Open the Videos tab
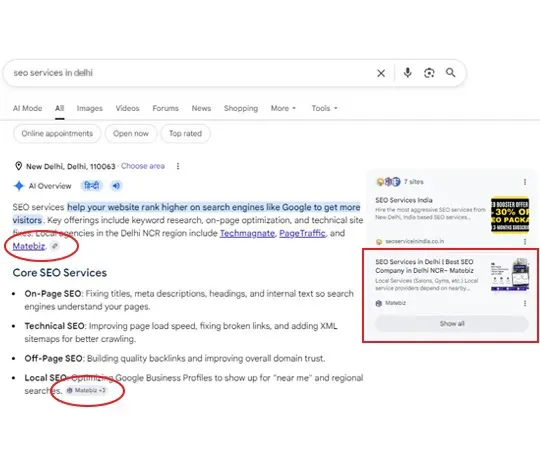This screenshot has height=450, width=540. (x=127, y=108)
